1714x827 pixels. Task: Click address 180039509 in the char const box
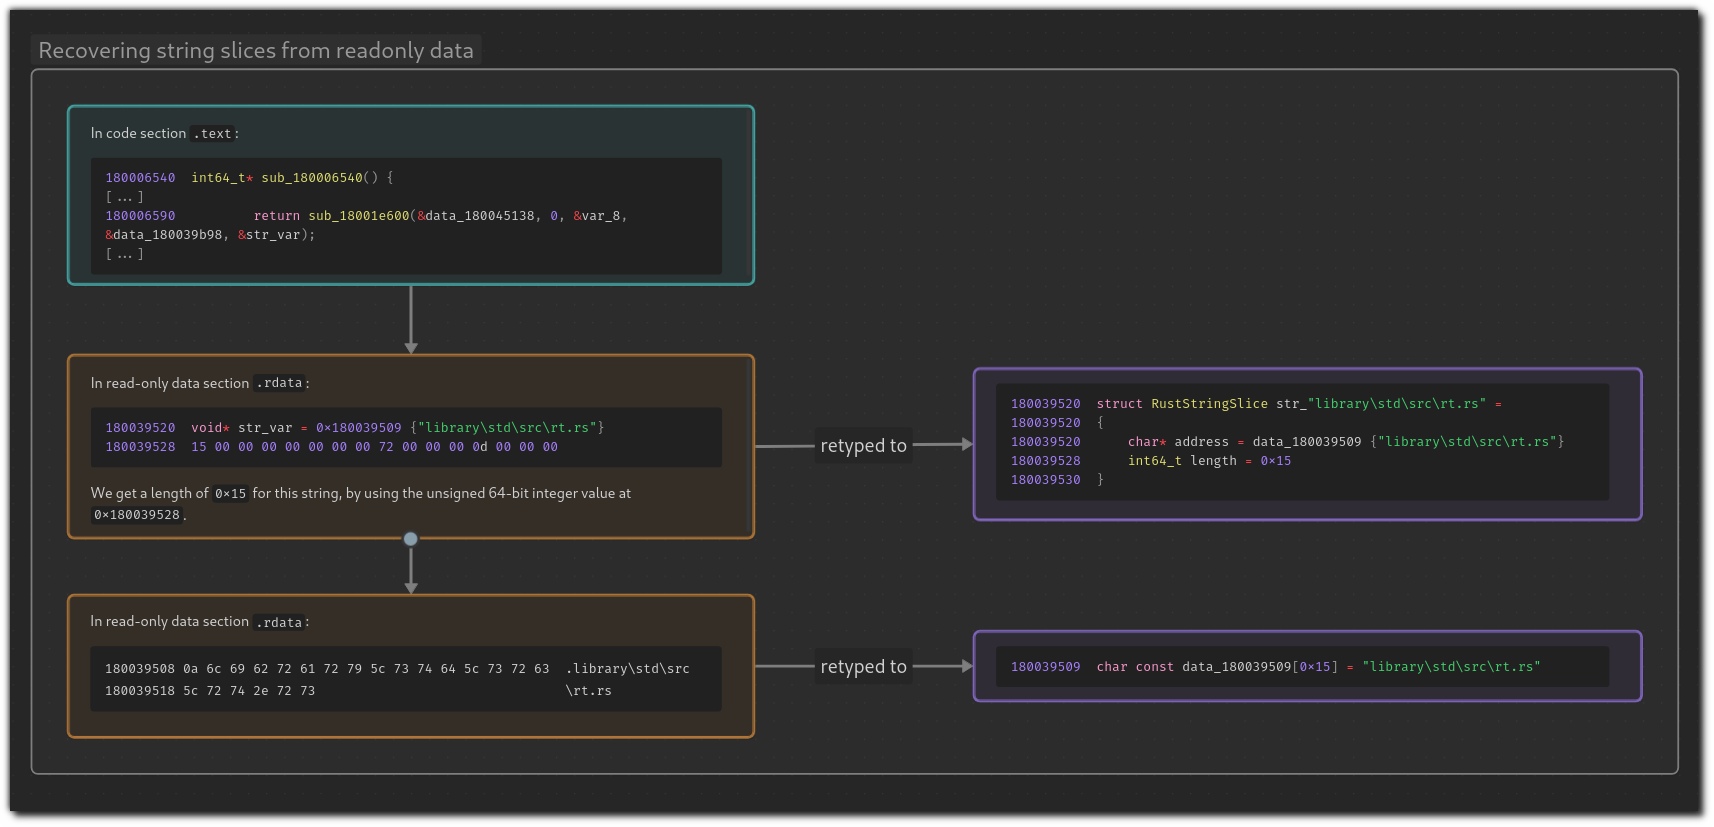click(1045, 667)
